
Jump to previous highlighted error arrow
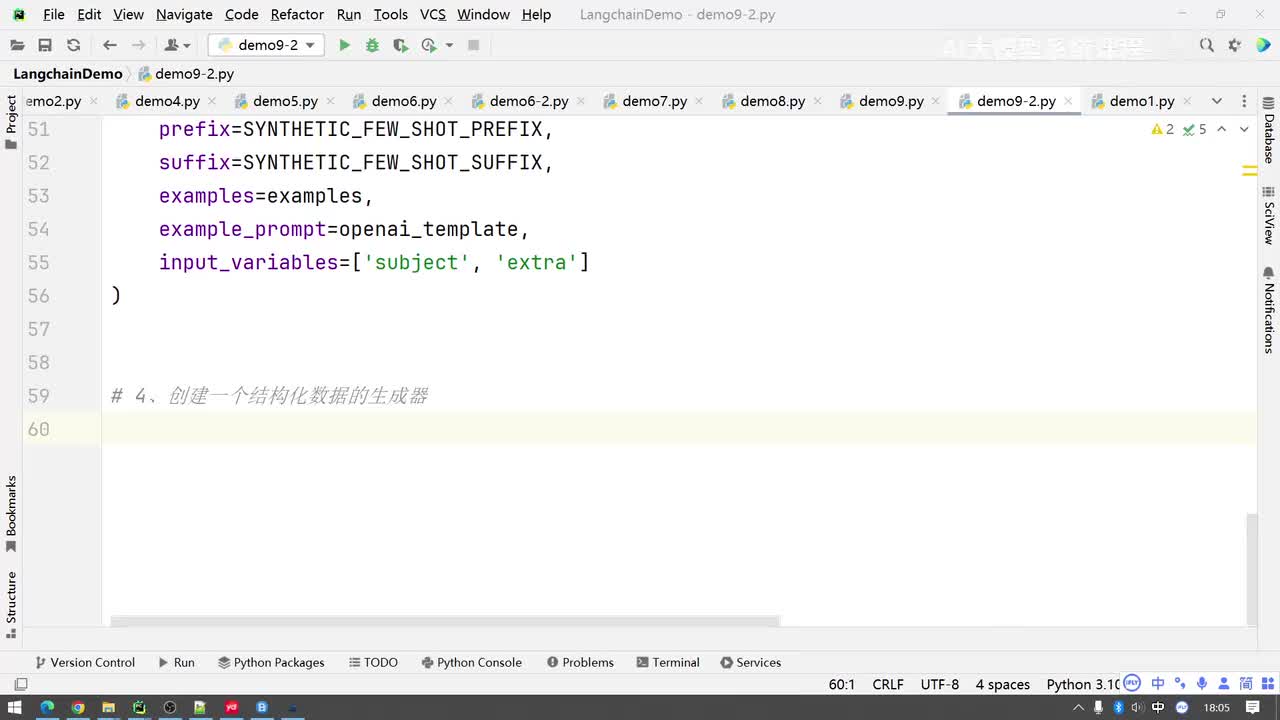coord(1221,129)
